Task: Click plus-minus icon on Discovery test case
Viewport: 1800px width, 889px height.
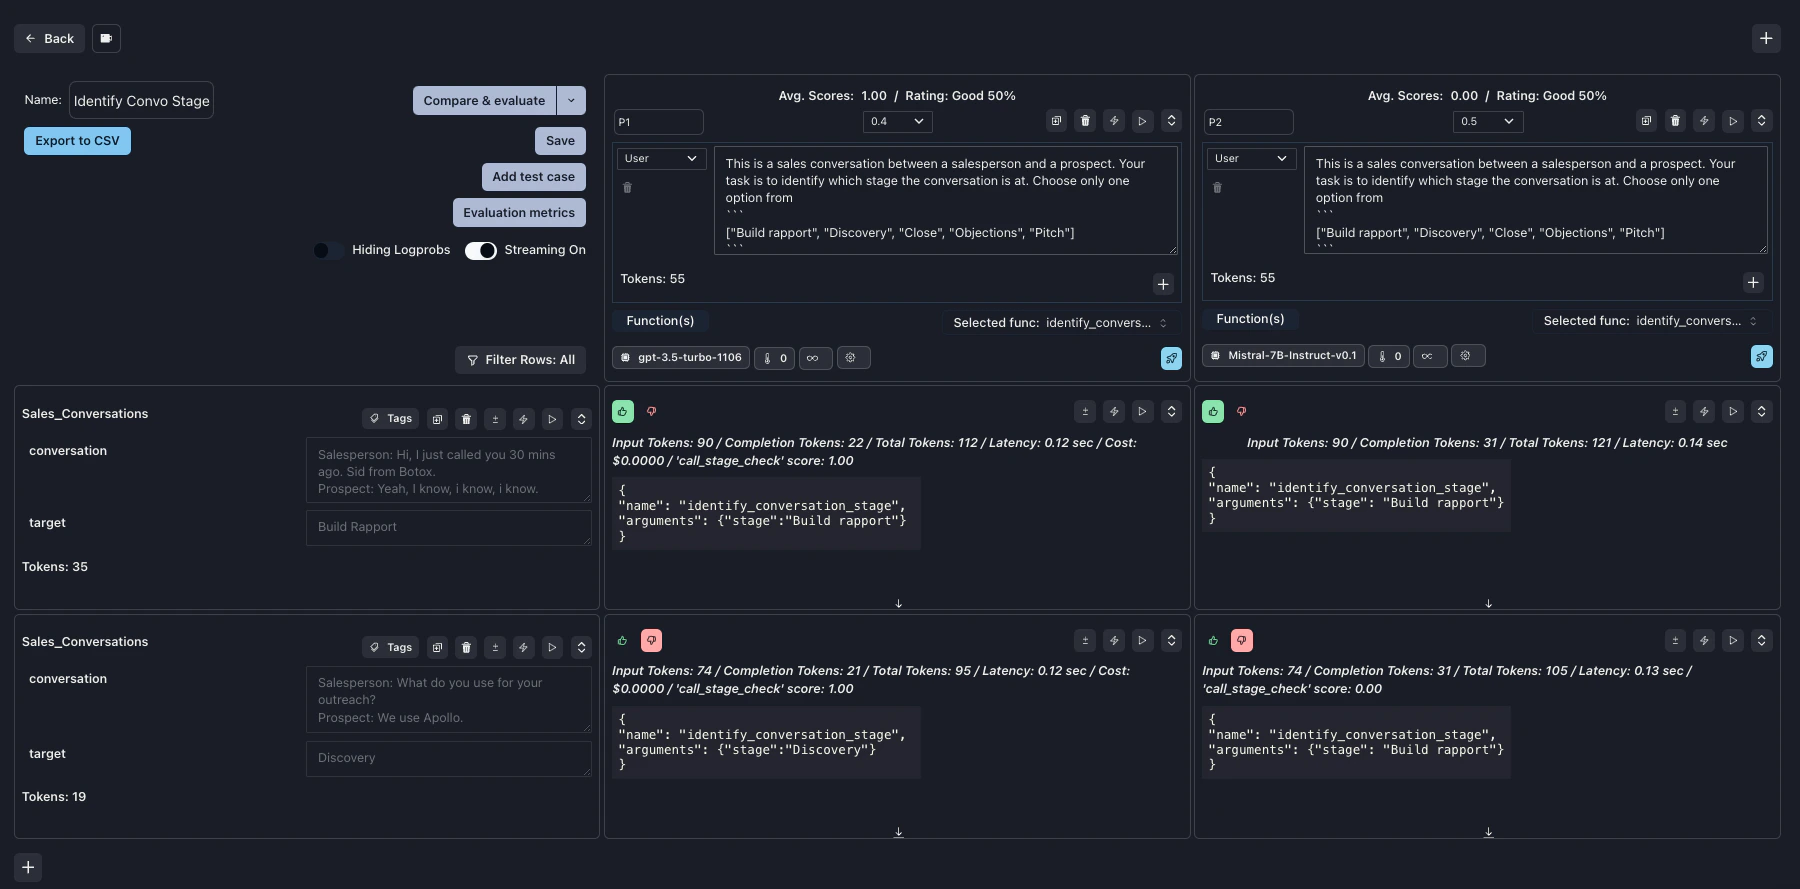Action: (x=495, y=648)
